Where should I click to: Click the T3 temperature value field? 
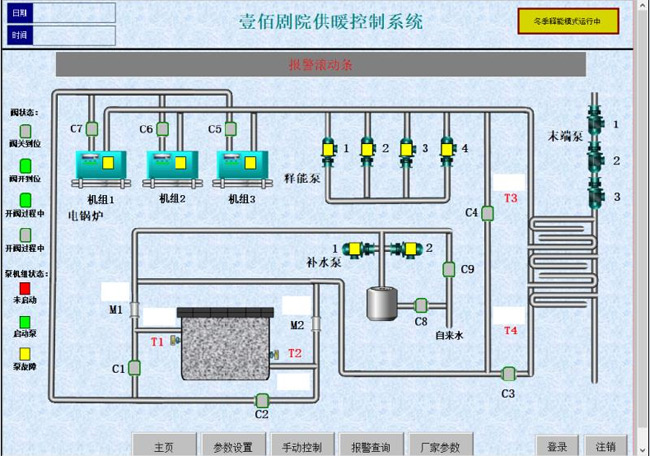tap(510, 182)
